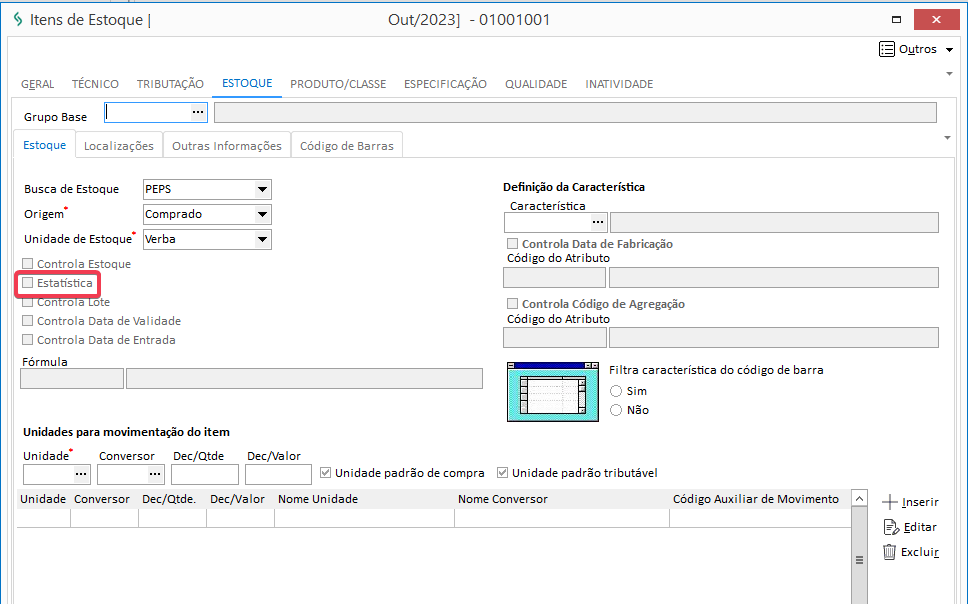Open Característica lookup ellipsis button
968x604 pixels.
click(597, 222)
